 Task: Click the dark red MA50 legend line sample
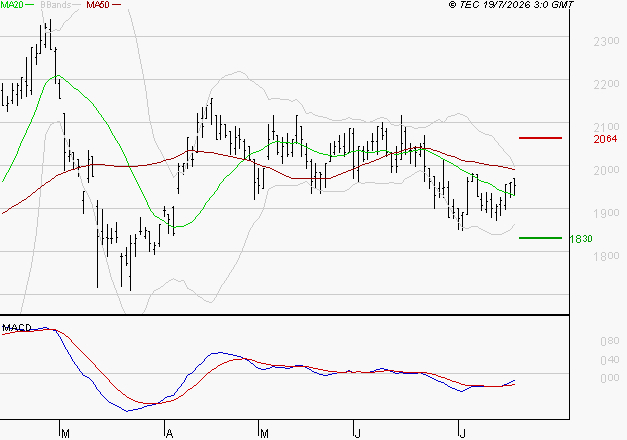click(116, 5)
